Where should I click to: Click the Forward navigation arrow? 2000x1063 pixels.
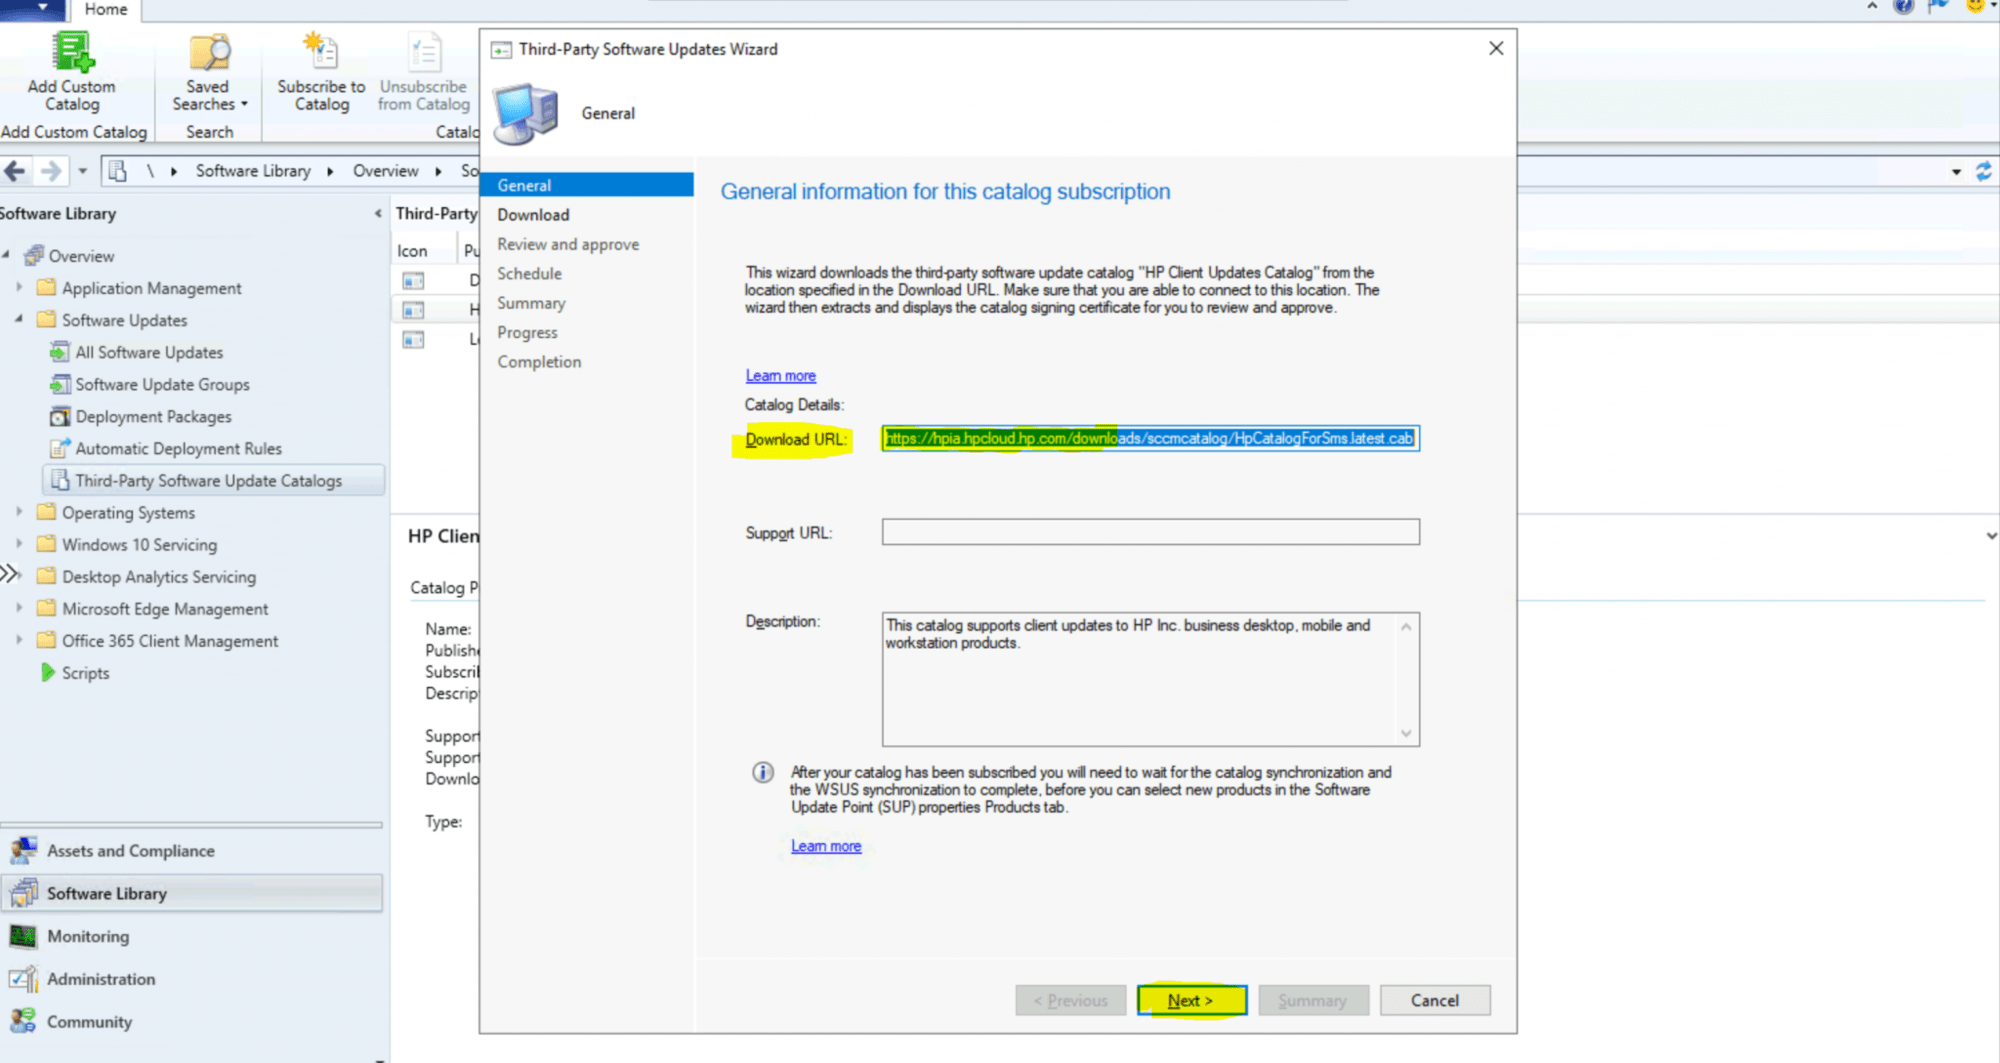[x=50, y=171]
